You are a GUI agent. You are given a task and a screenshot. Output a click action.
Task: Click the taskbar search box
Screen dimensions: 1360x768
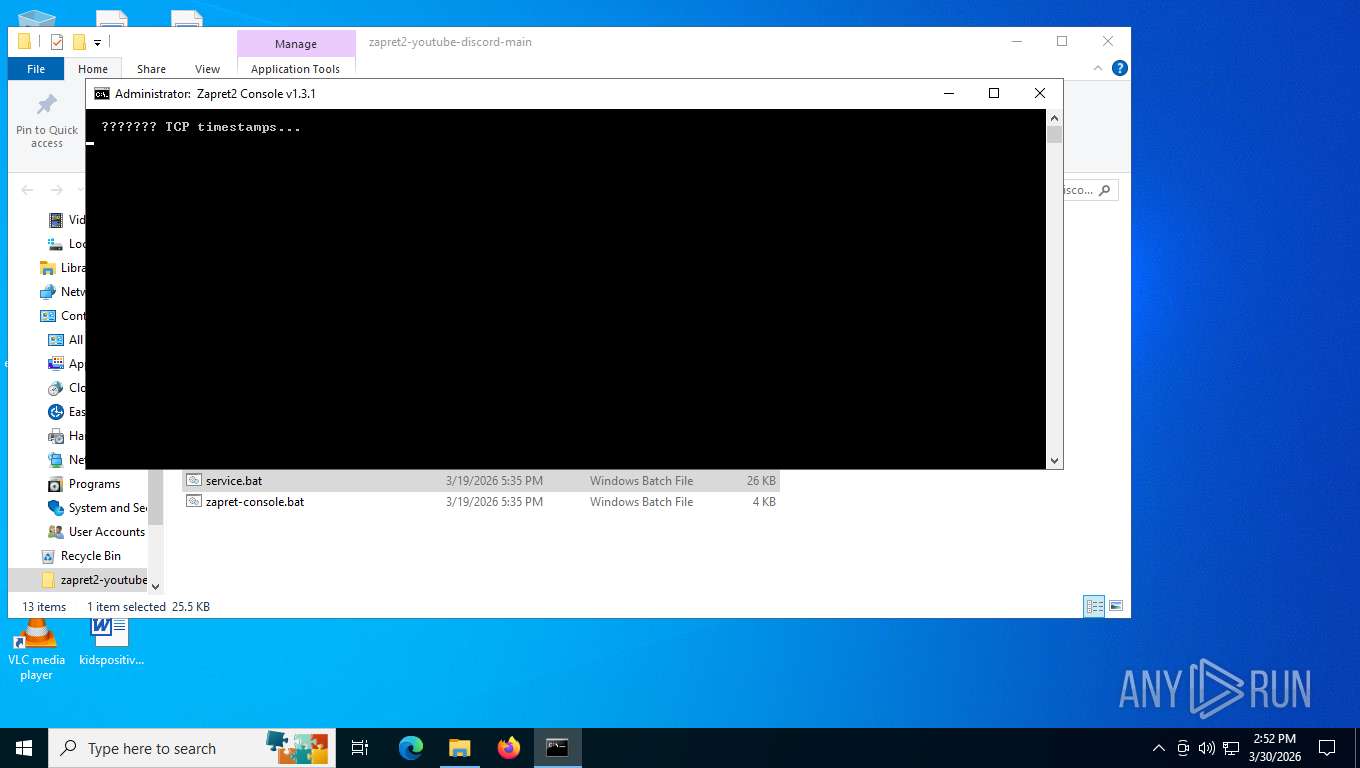[x=193, y=748]
